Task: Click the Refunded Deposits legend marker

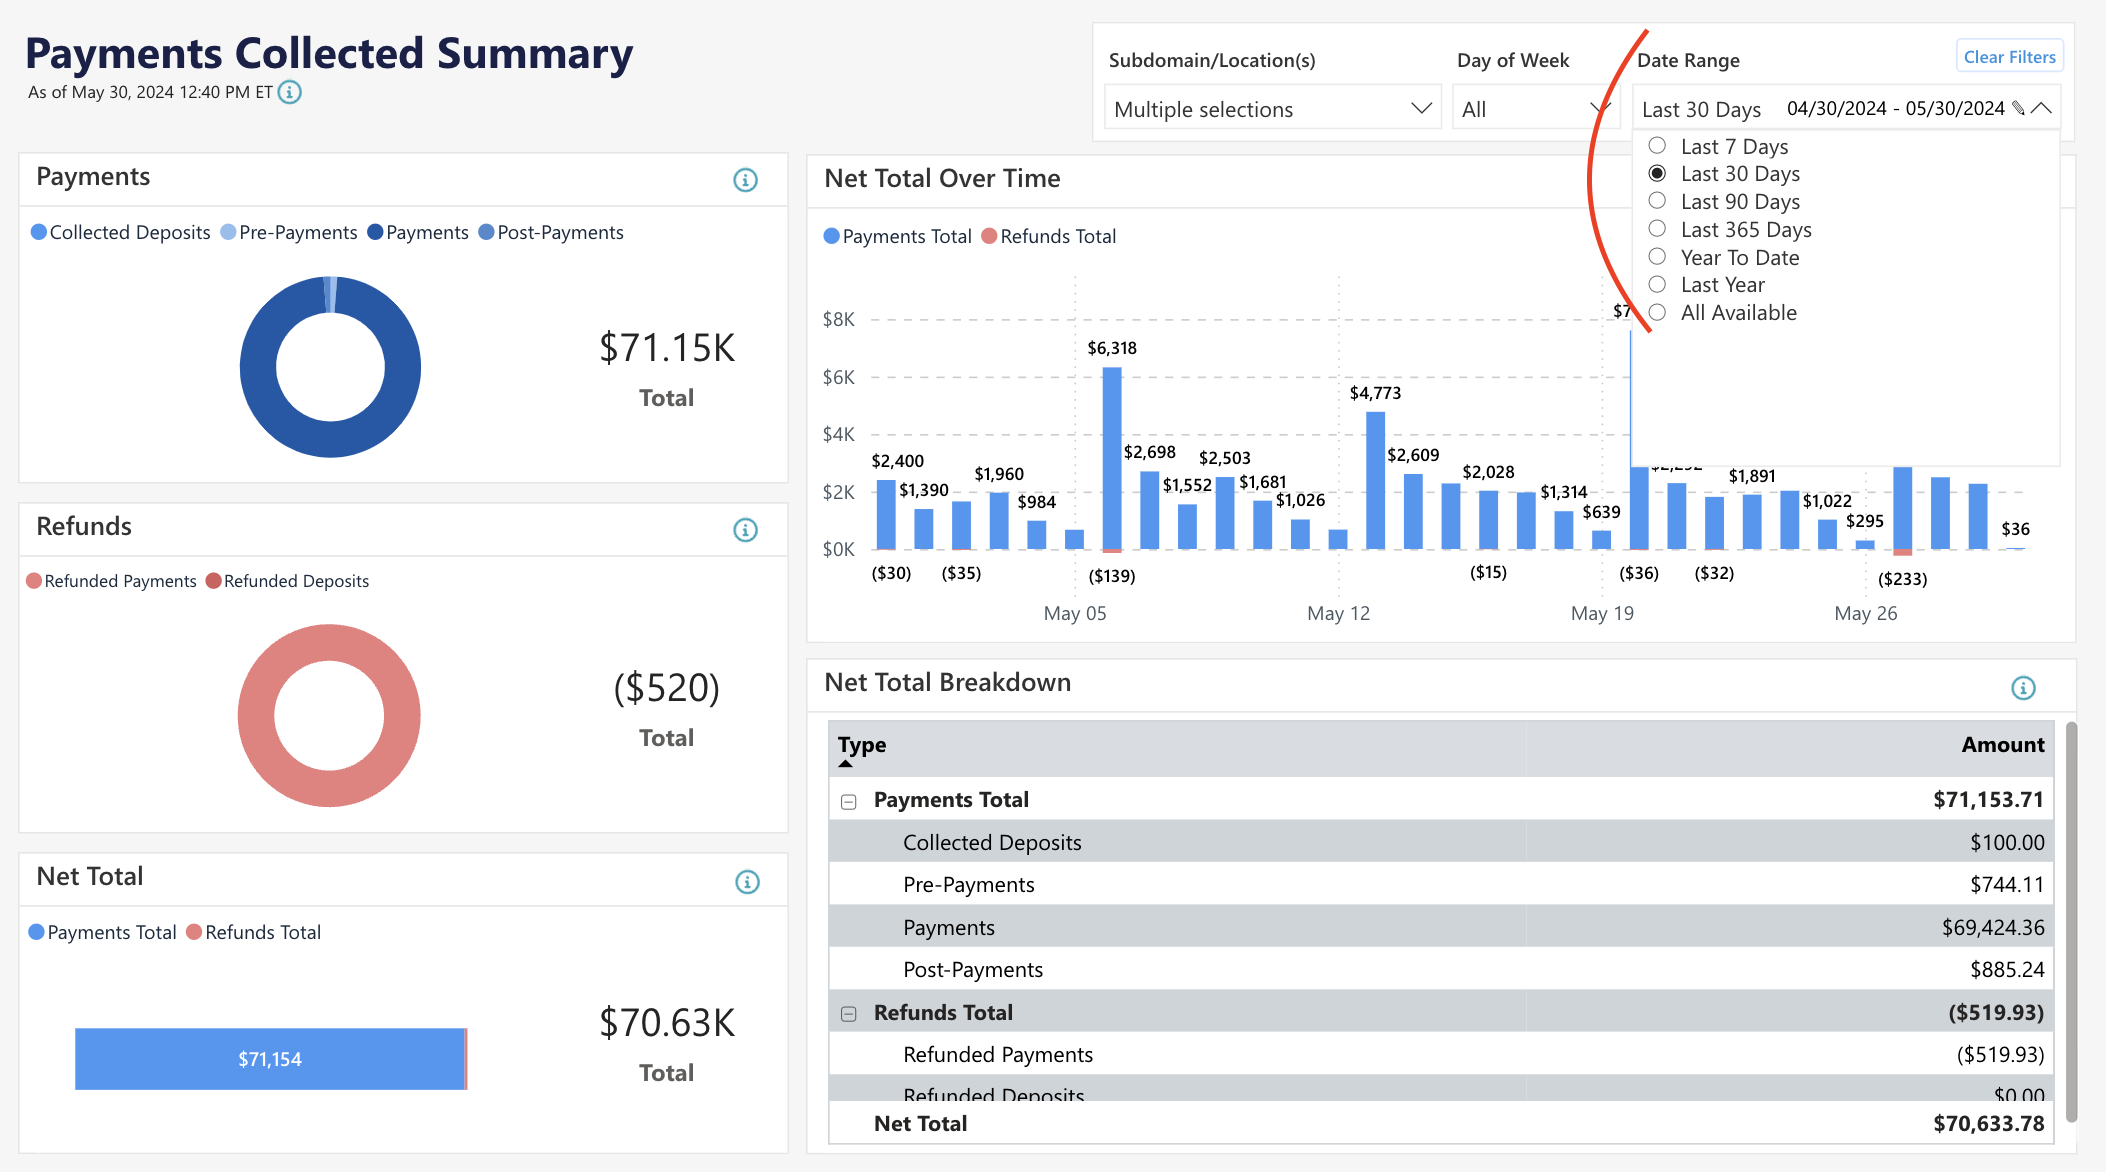Action: coord(213,581)
